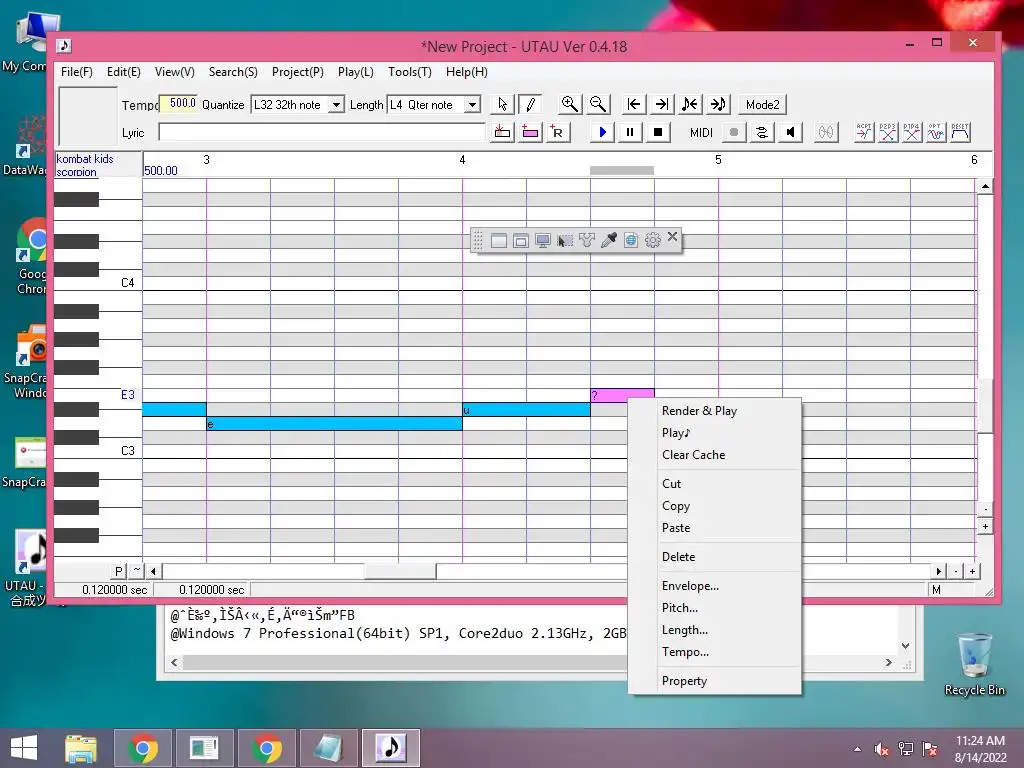This screenshot has height=768, width=1024.
Task: Click the zoom out magnifier icon
Action: (x=598, y=104)
